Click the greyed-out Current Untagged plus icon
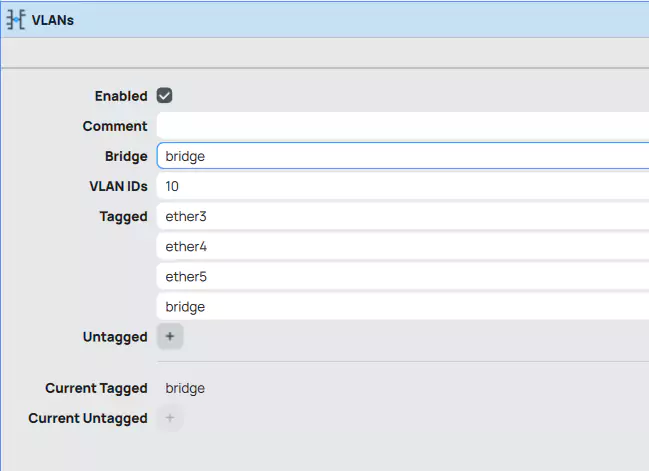649x471 pixels. click(x=170, y=418)
